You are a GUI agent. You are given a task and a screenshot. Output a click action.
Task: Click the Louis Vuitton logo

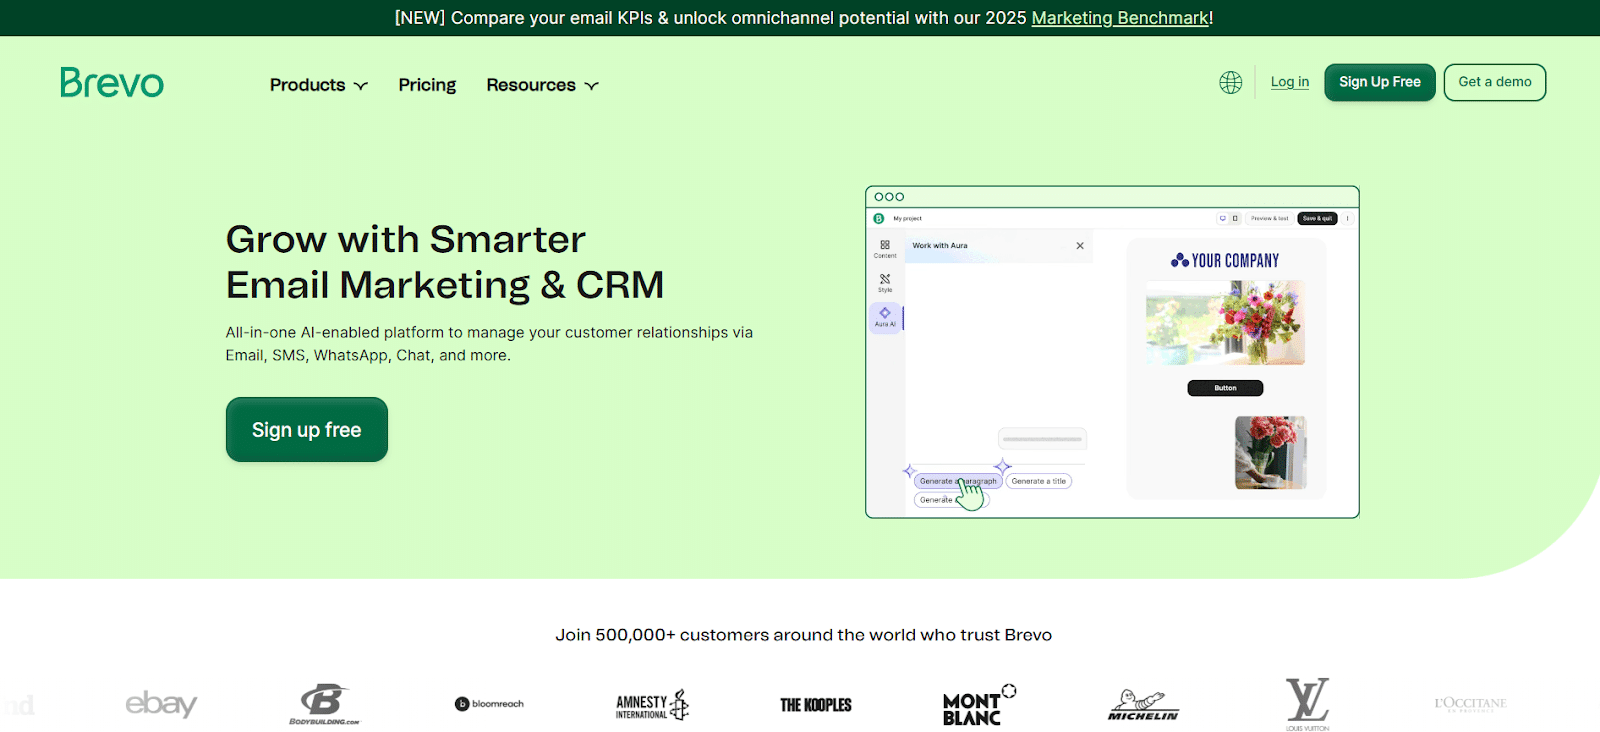tap(1307, 704)
